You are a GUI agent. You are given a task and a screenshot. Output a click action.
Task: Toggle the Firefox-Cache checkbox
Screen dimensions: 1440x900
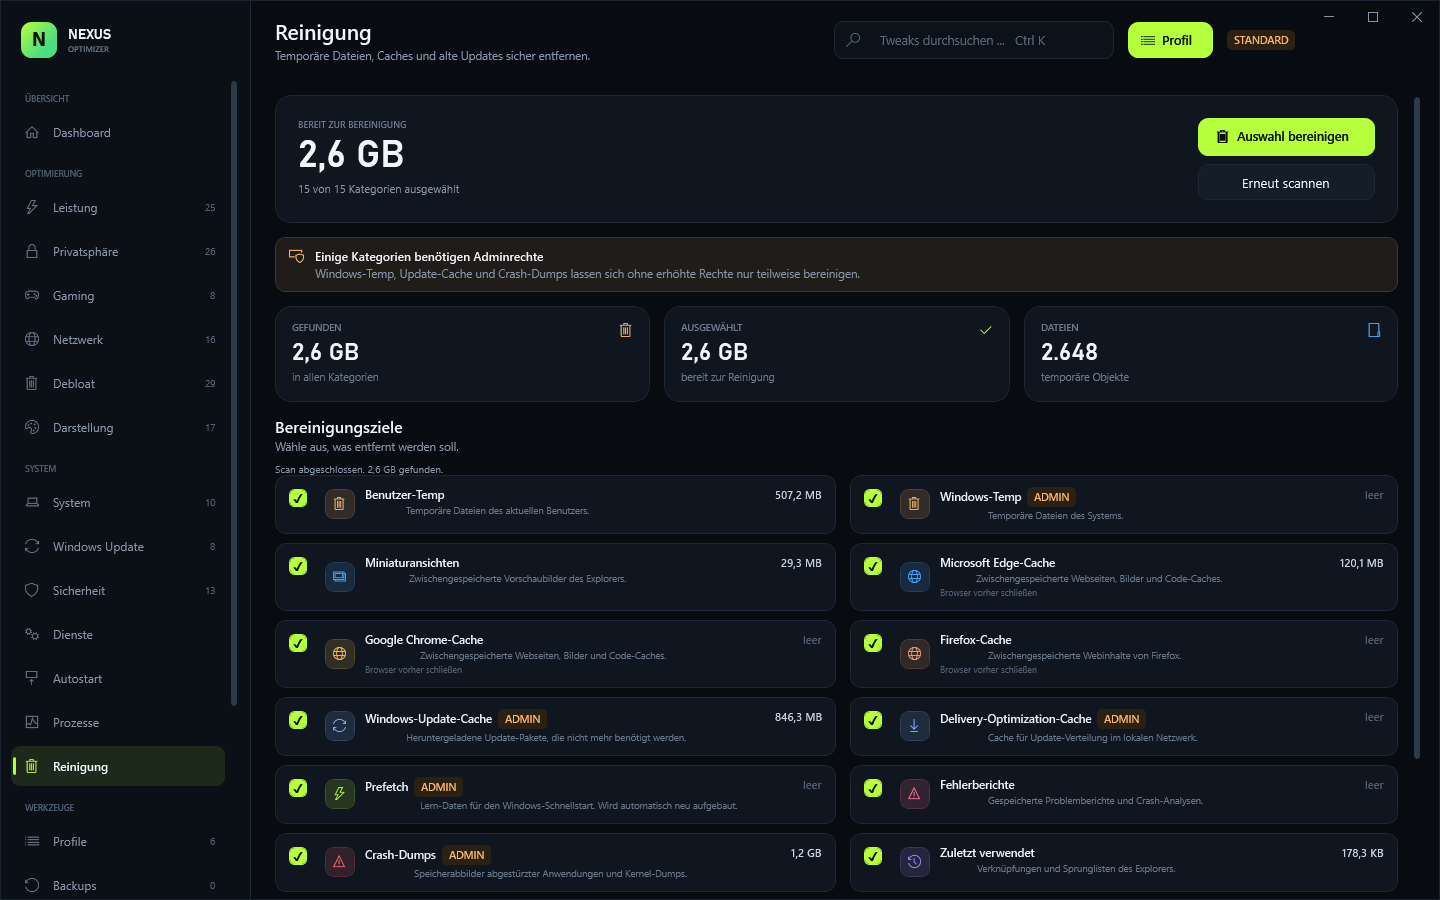pyautogui.click(x=873, y=643)
